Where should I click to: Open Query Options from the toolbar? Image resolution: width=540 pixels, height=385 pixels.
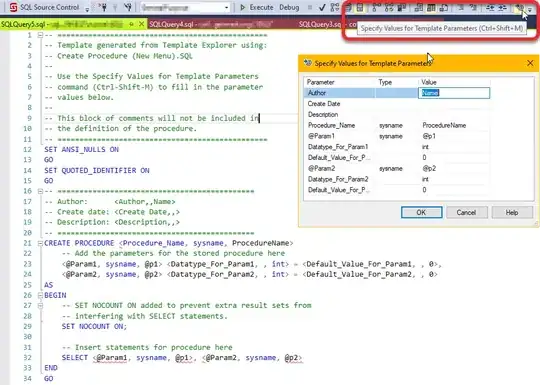pos(348,7)
